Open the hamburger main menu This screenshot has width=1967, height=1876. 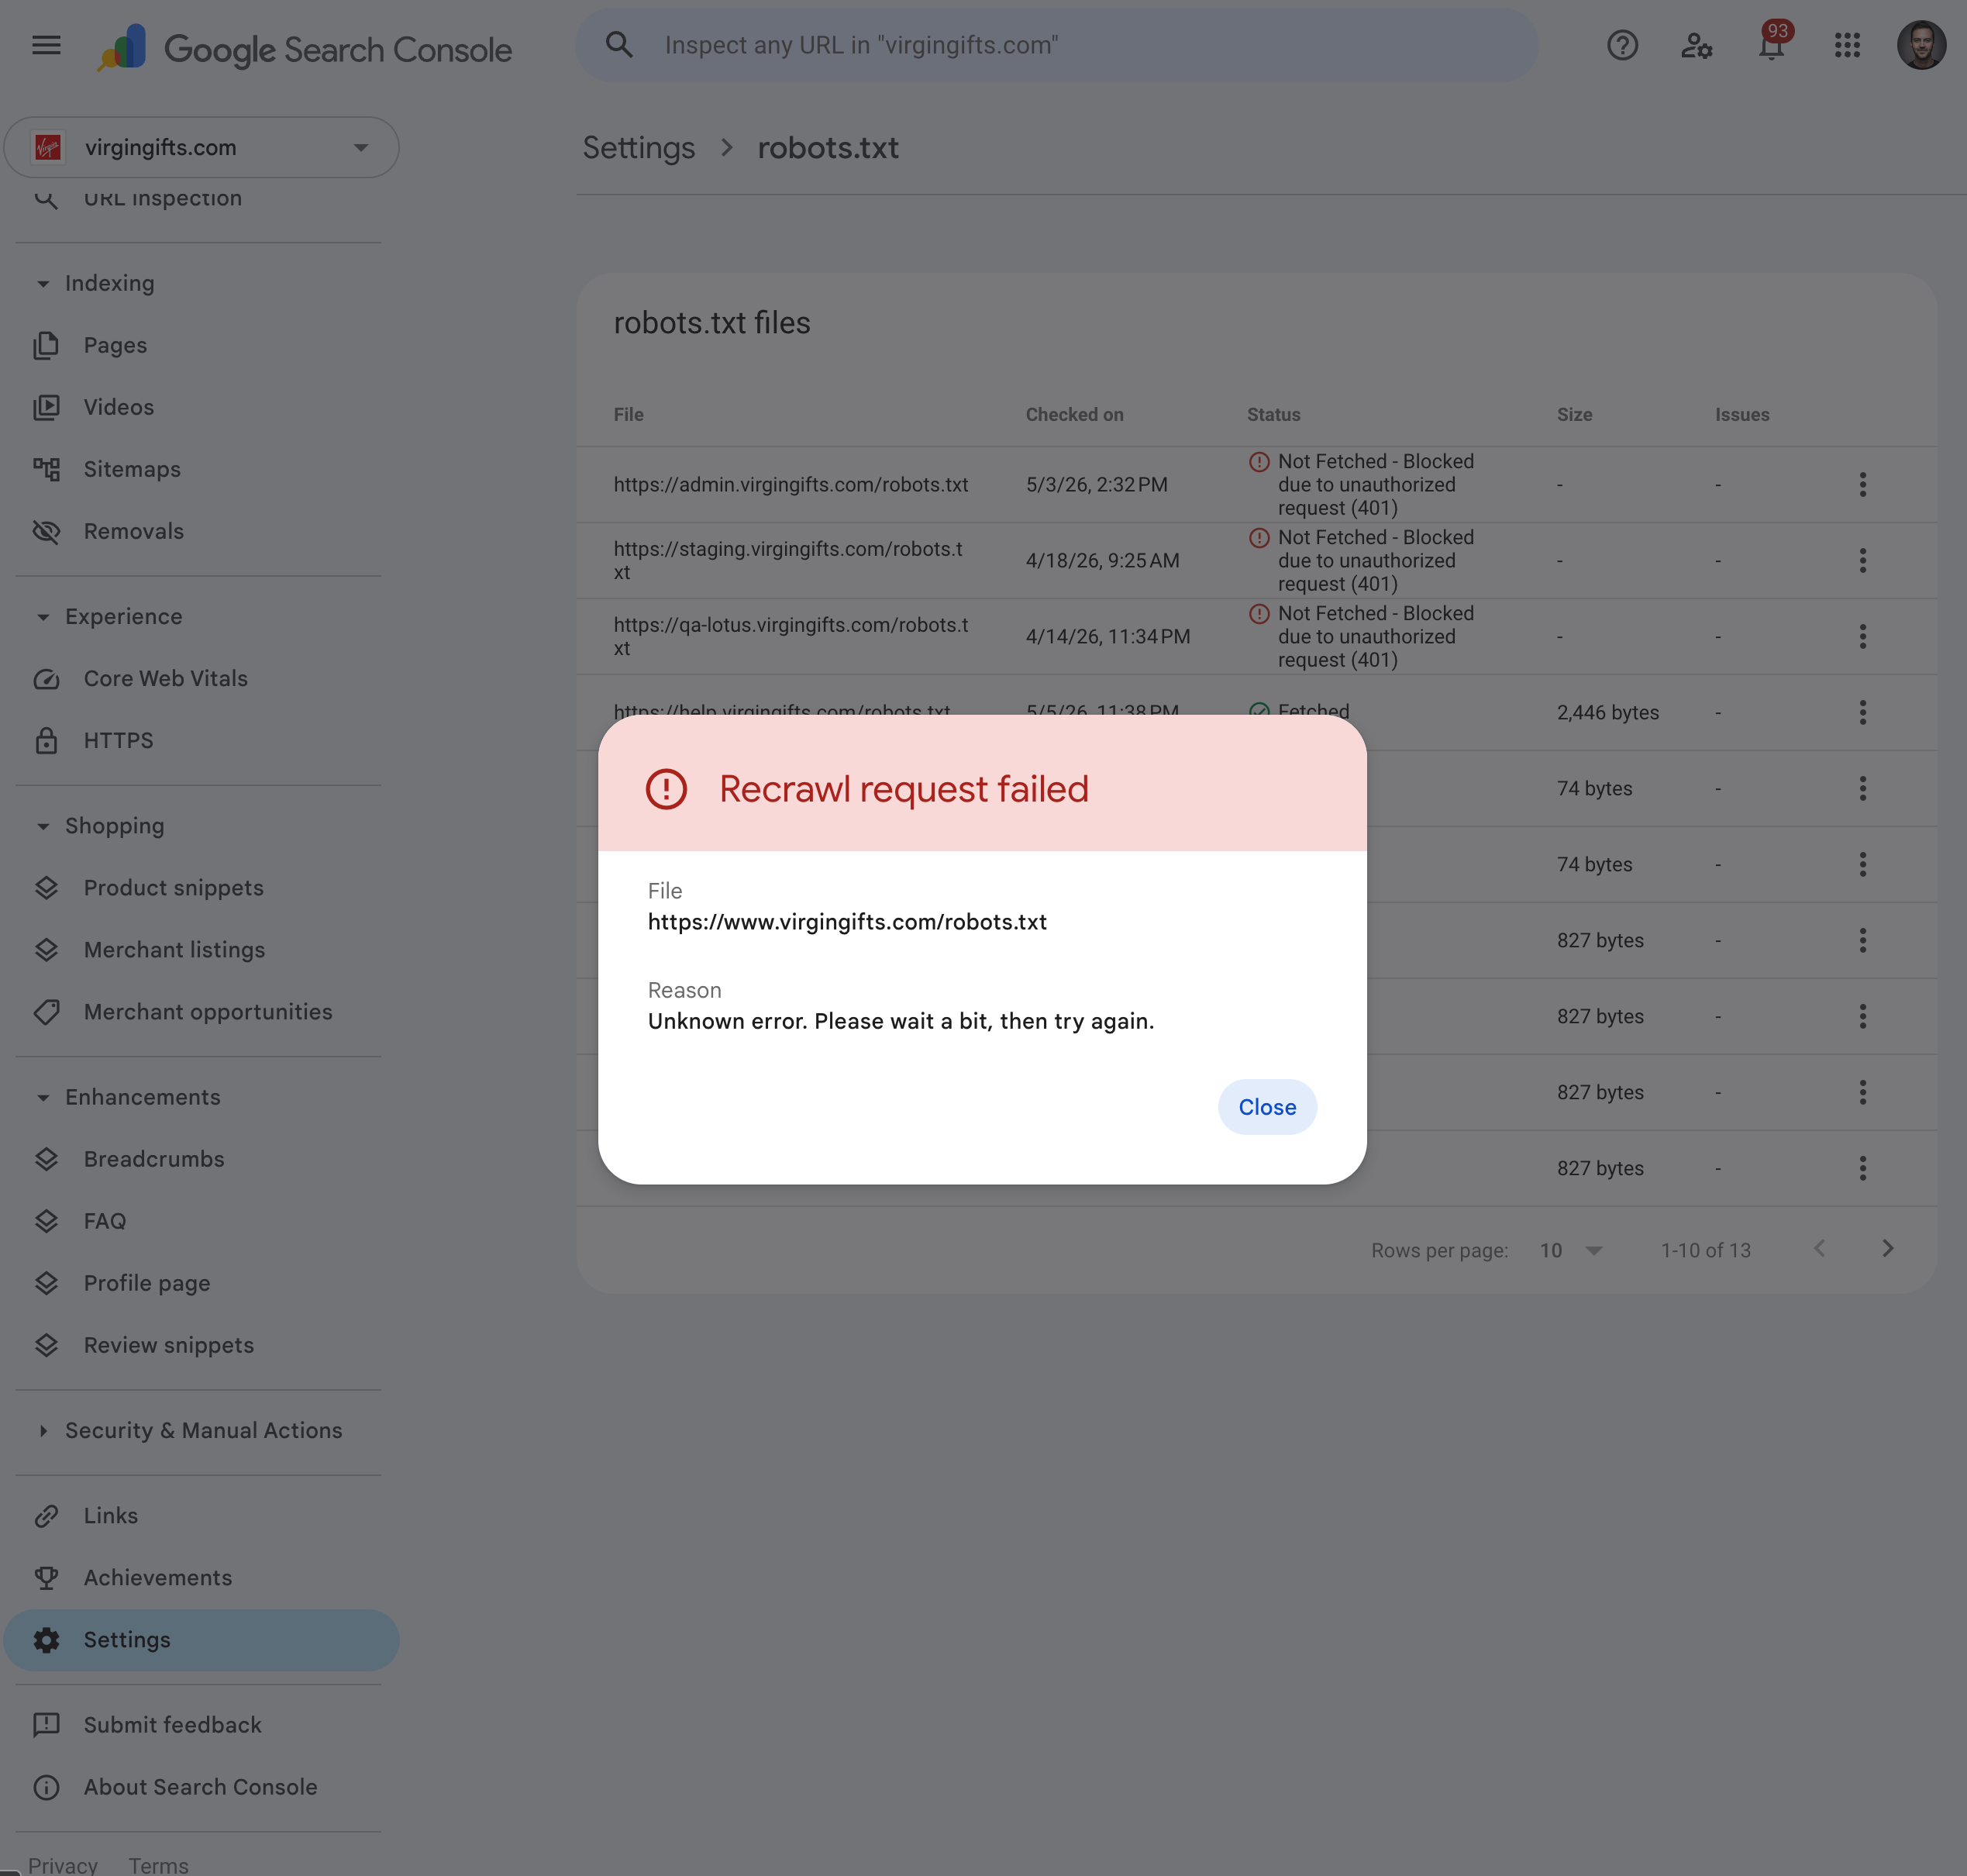point(46,45)
